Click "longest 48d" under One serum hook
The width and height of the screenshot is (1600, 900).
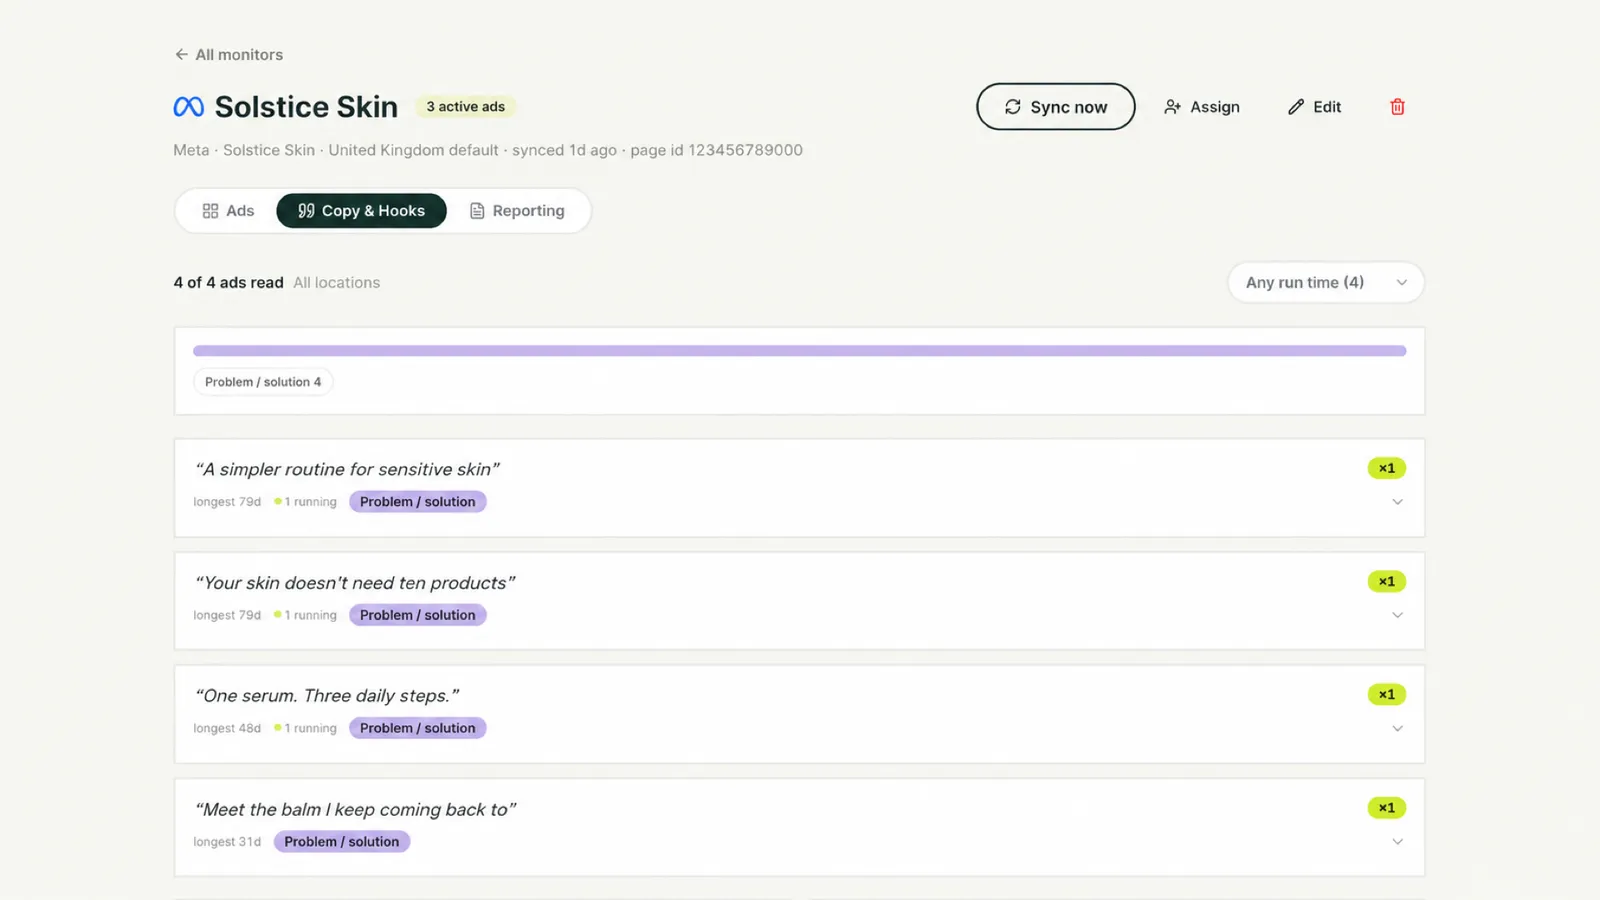227,728
